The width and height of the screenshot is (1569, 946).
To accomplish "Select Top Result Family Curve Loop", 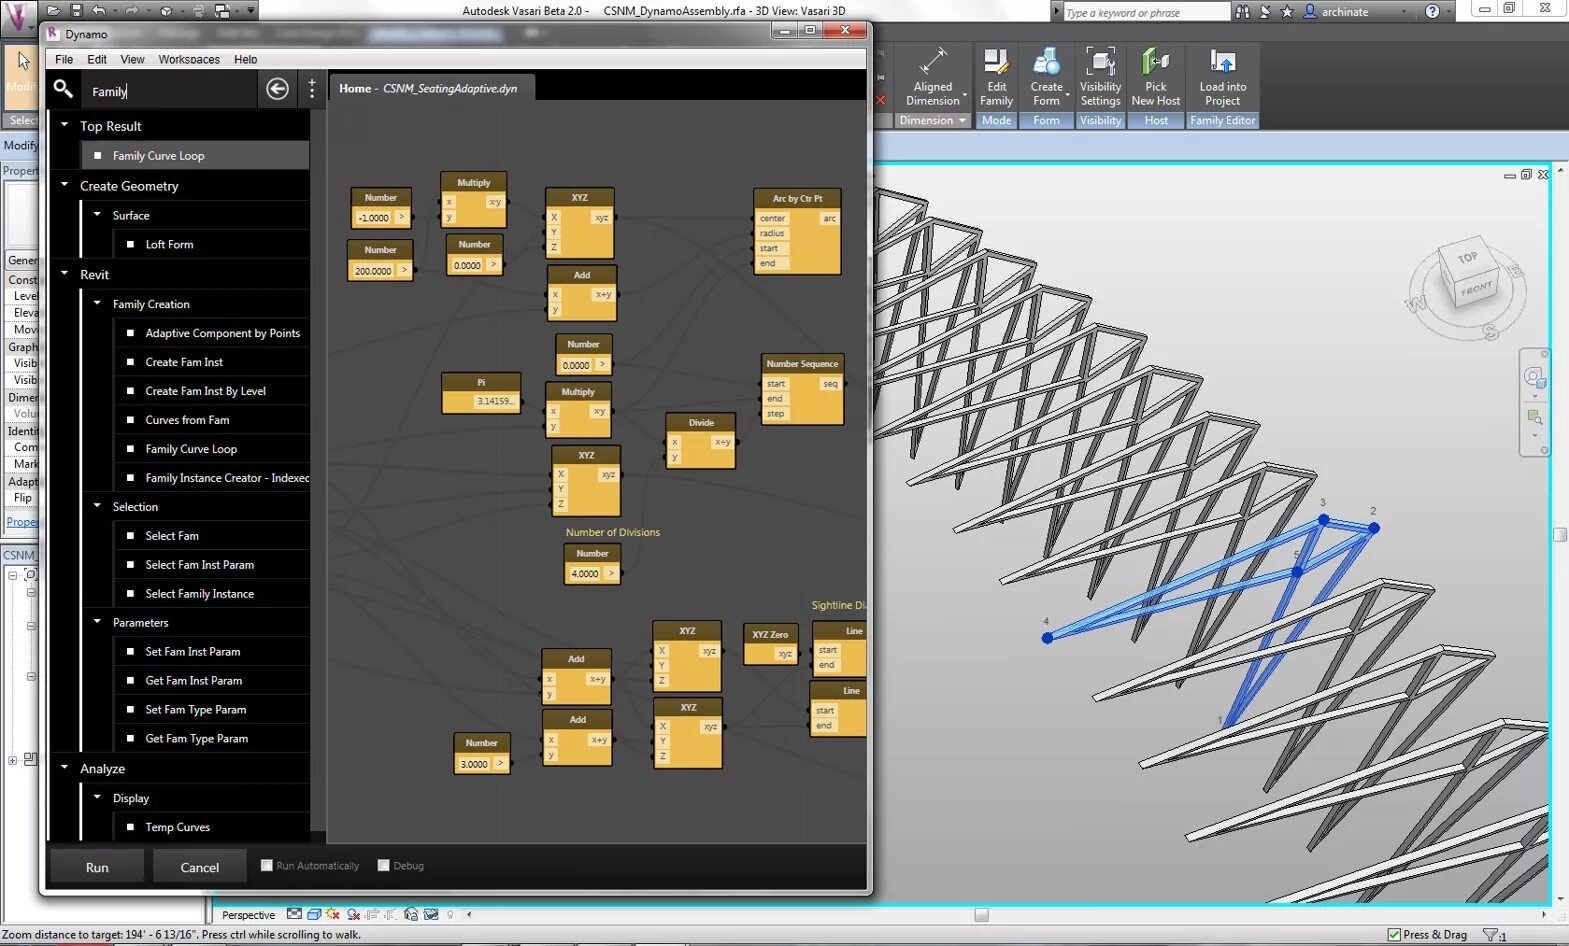I will [x=195, y=155].
